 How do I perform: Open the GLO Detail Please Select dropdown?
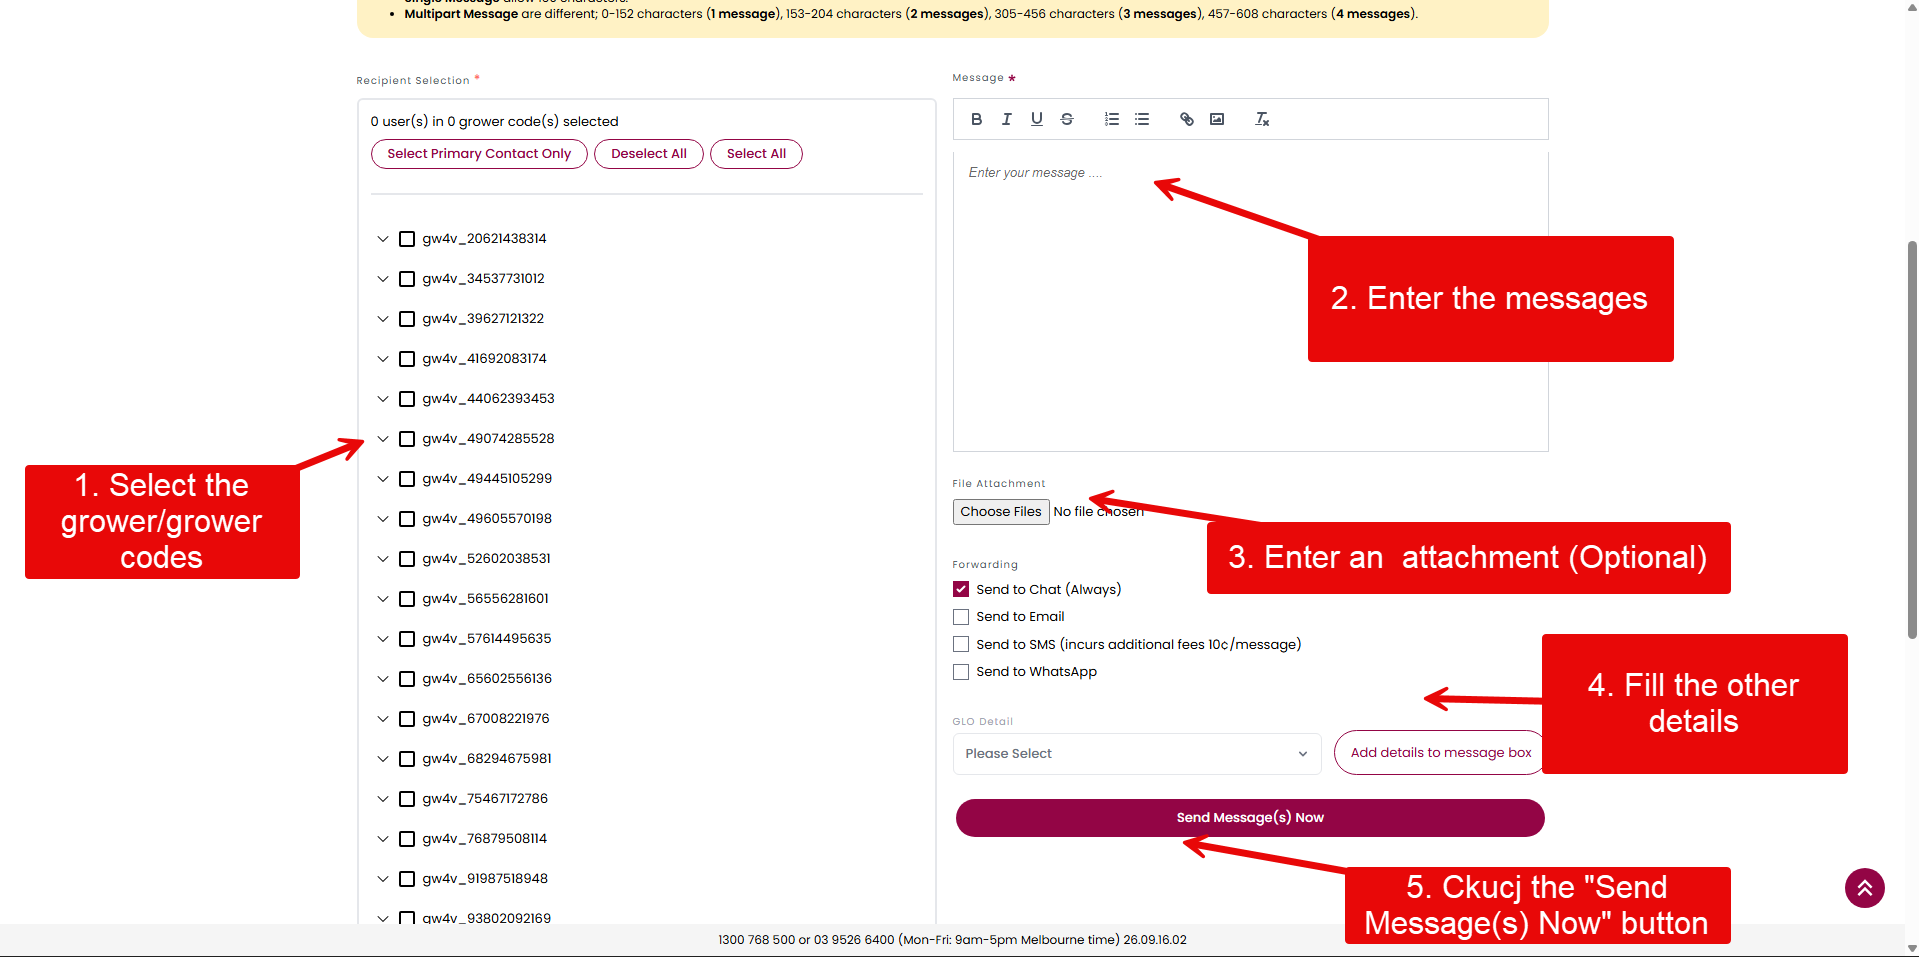[x=1137, y=754]
